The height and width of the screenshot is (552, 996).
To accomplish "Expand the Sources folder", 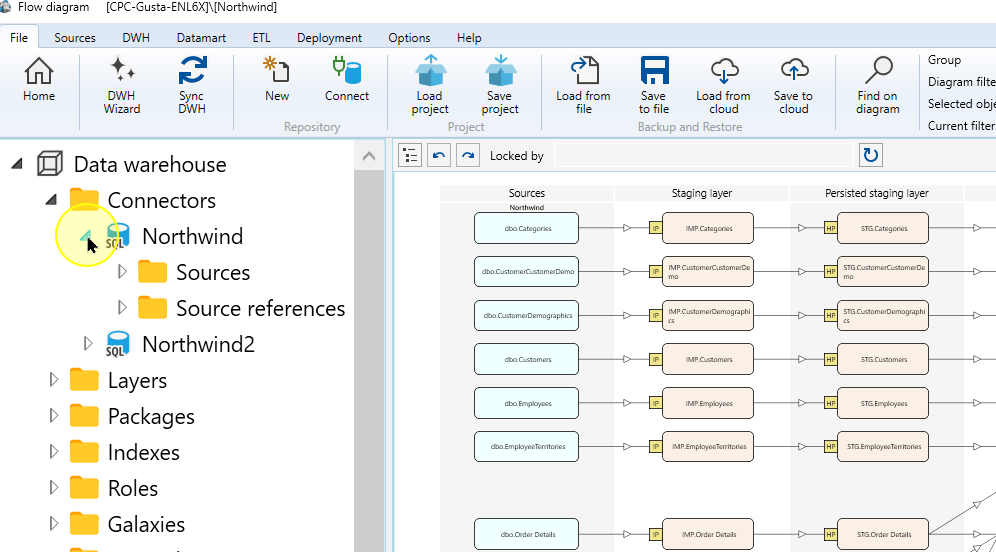I will 122,272.
